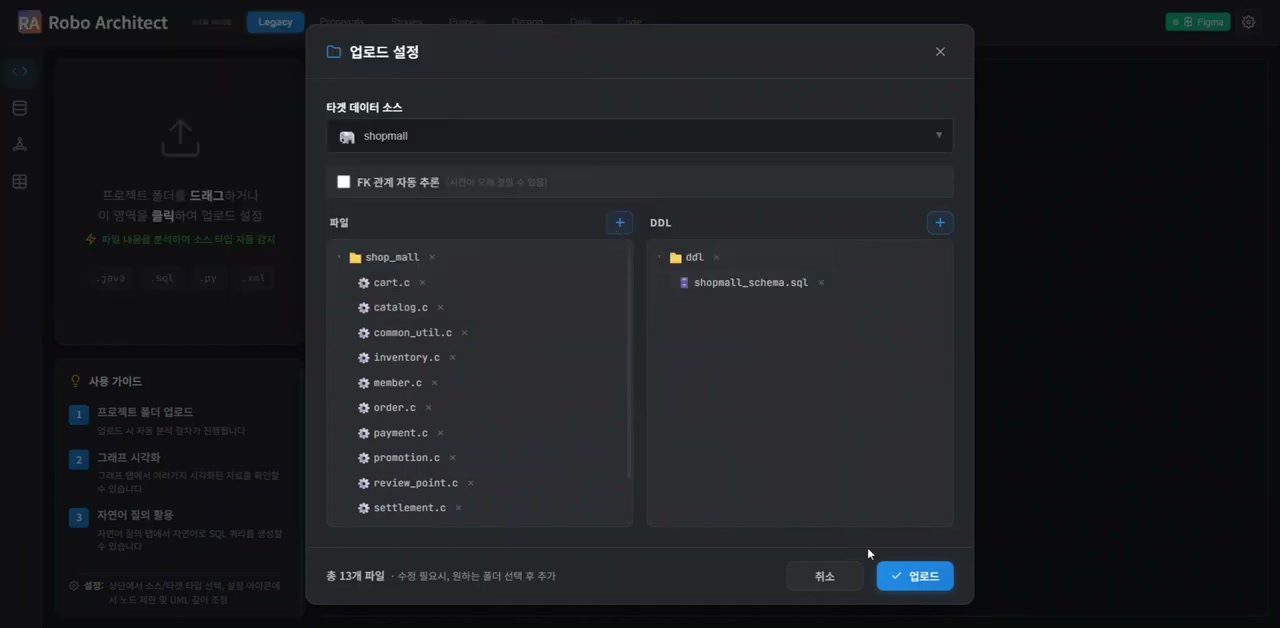Remove catalog.c from the file list
Viewport: 1280px width, 628px height.
pyautogui.click(x=440, y=308)
